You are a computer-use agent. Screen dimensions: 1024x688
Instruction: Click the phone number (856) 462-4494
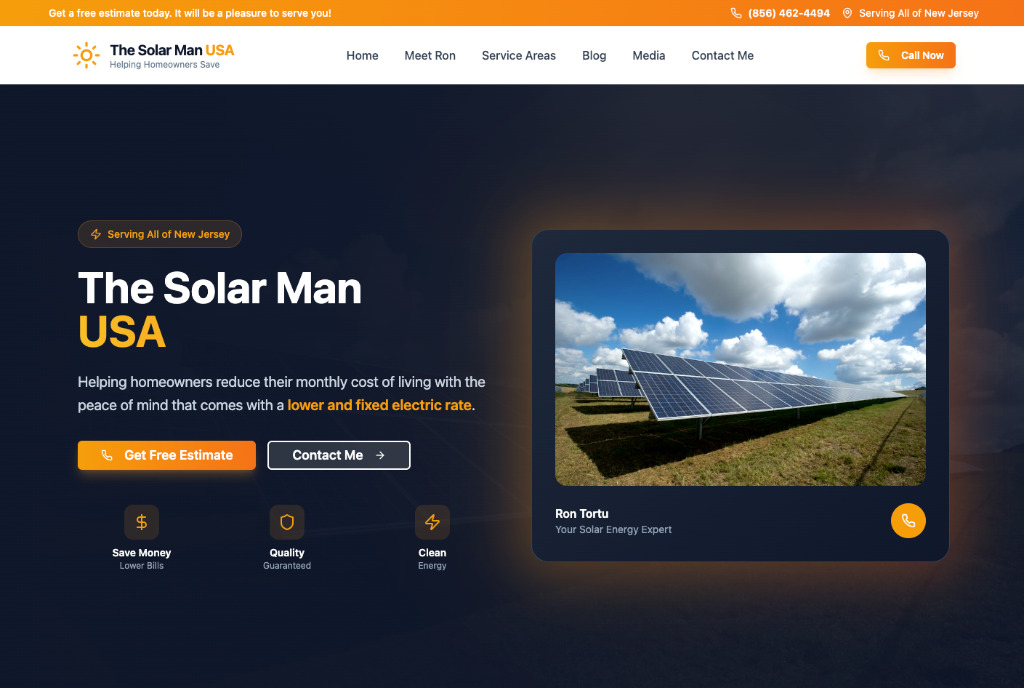pyautogui.click(x=789, y=13)
